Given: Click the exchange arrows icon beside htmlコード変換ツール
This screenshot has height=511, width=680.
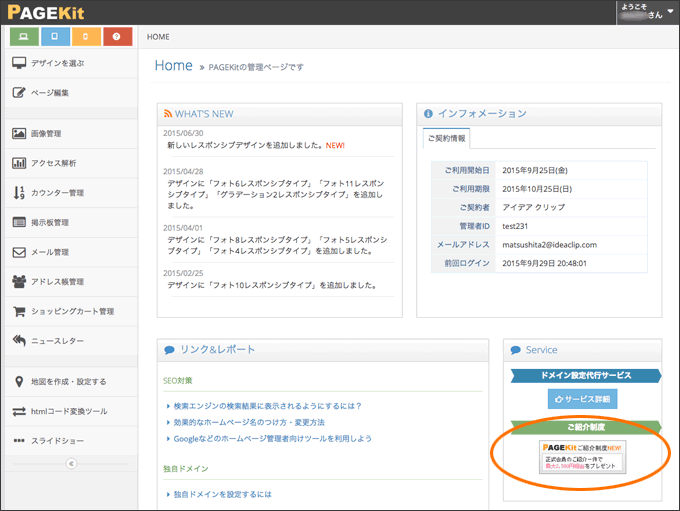Looking at the screenshot, I should 19,411.
